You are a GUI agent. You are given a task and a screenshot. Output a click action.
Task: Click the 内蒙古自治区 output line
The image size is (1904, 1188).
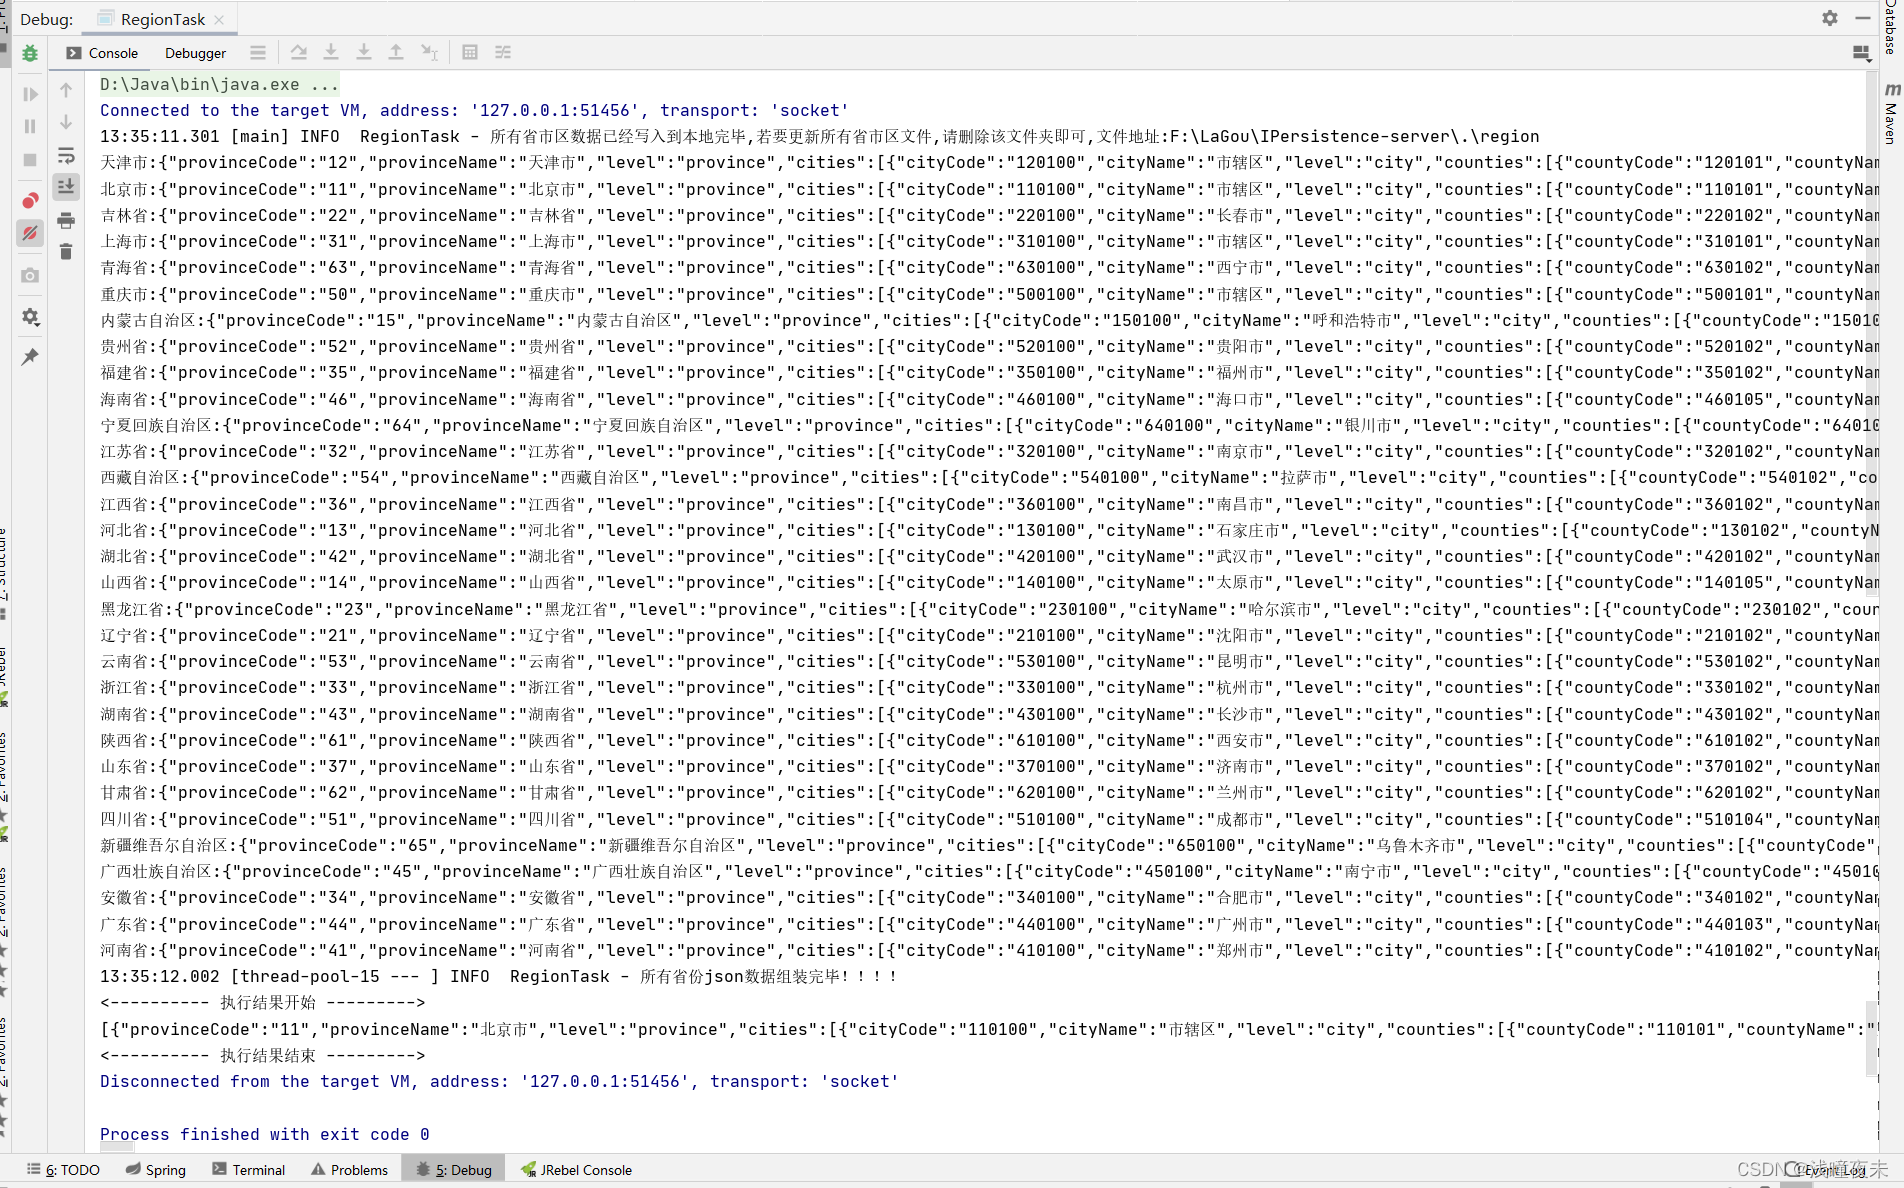990,320
